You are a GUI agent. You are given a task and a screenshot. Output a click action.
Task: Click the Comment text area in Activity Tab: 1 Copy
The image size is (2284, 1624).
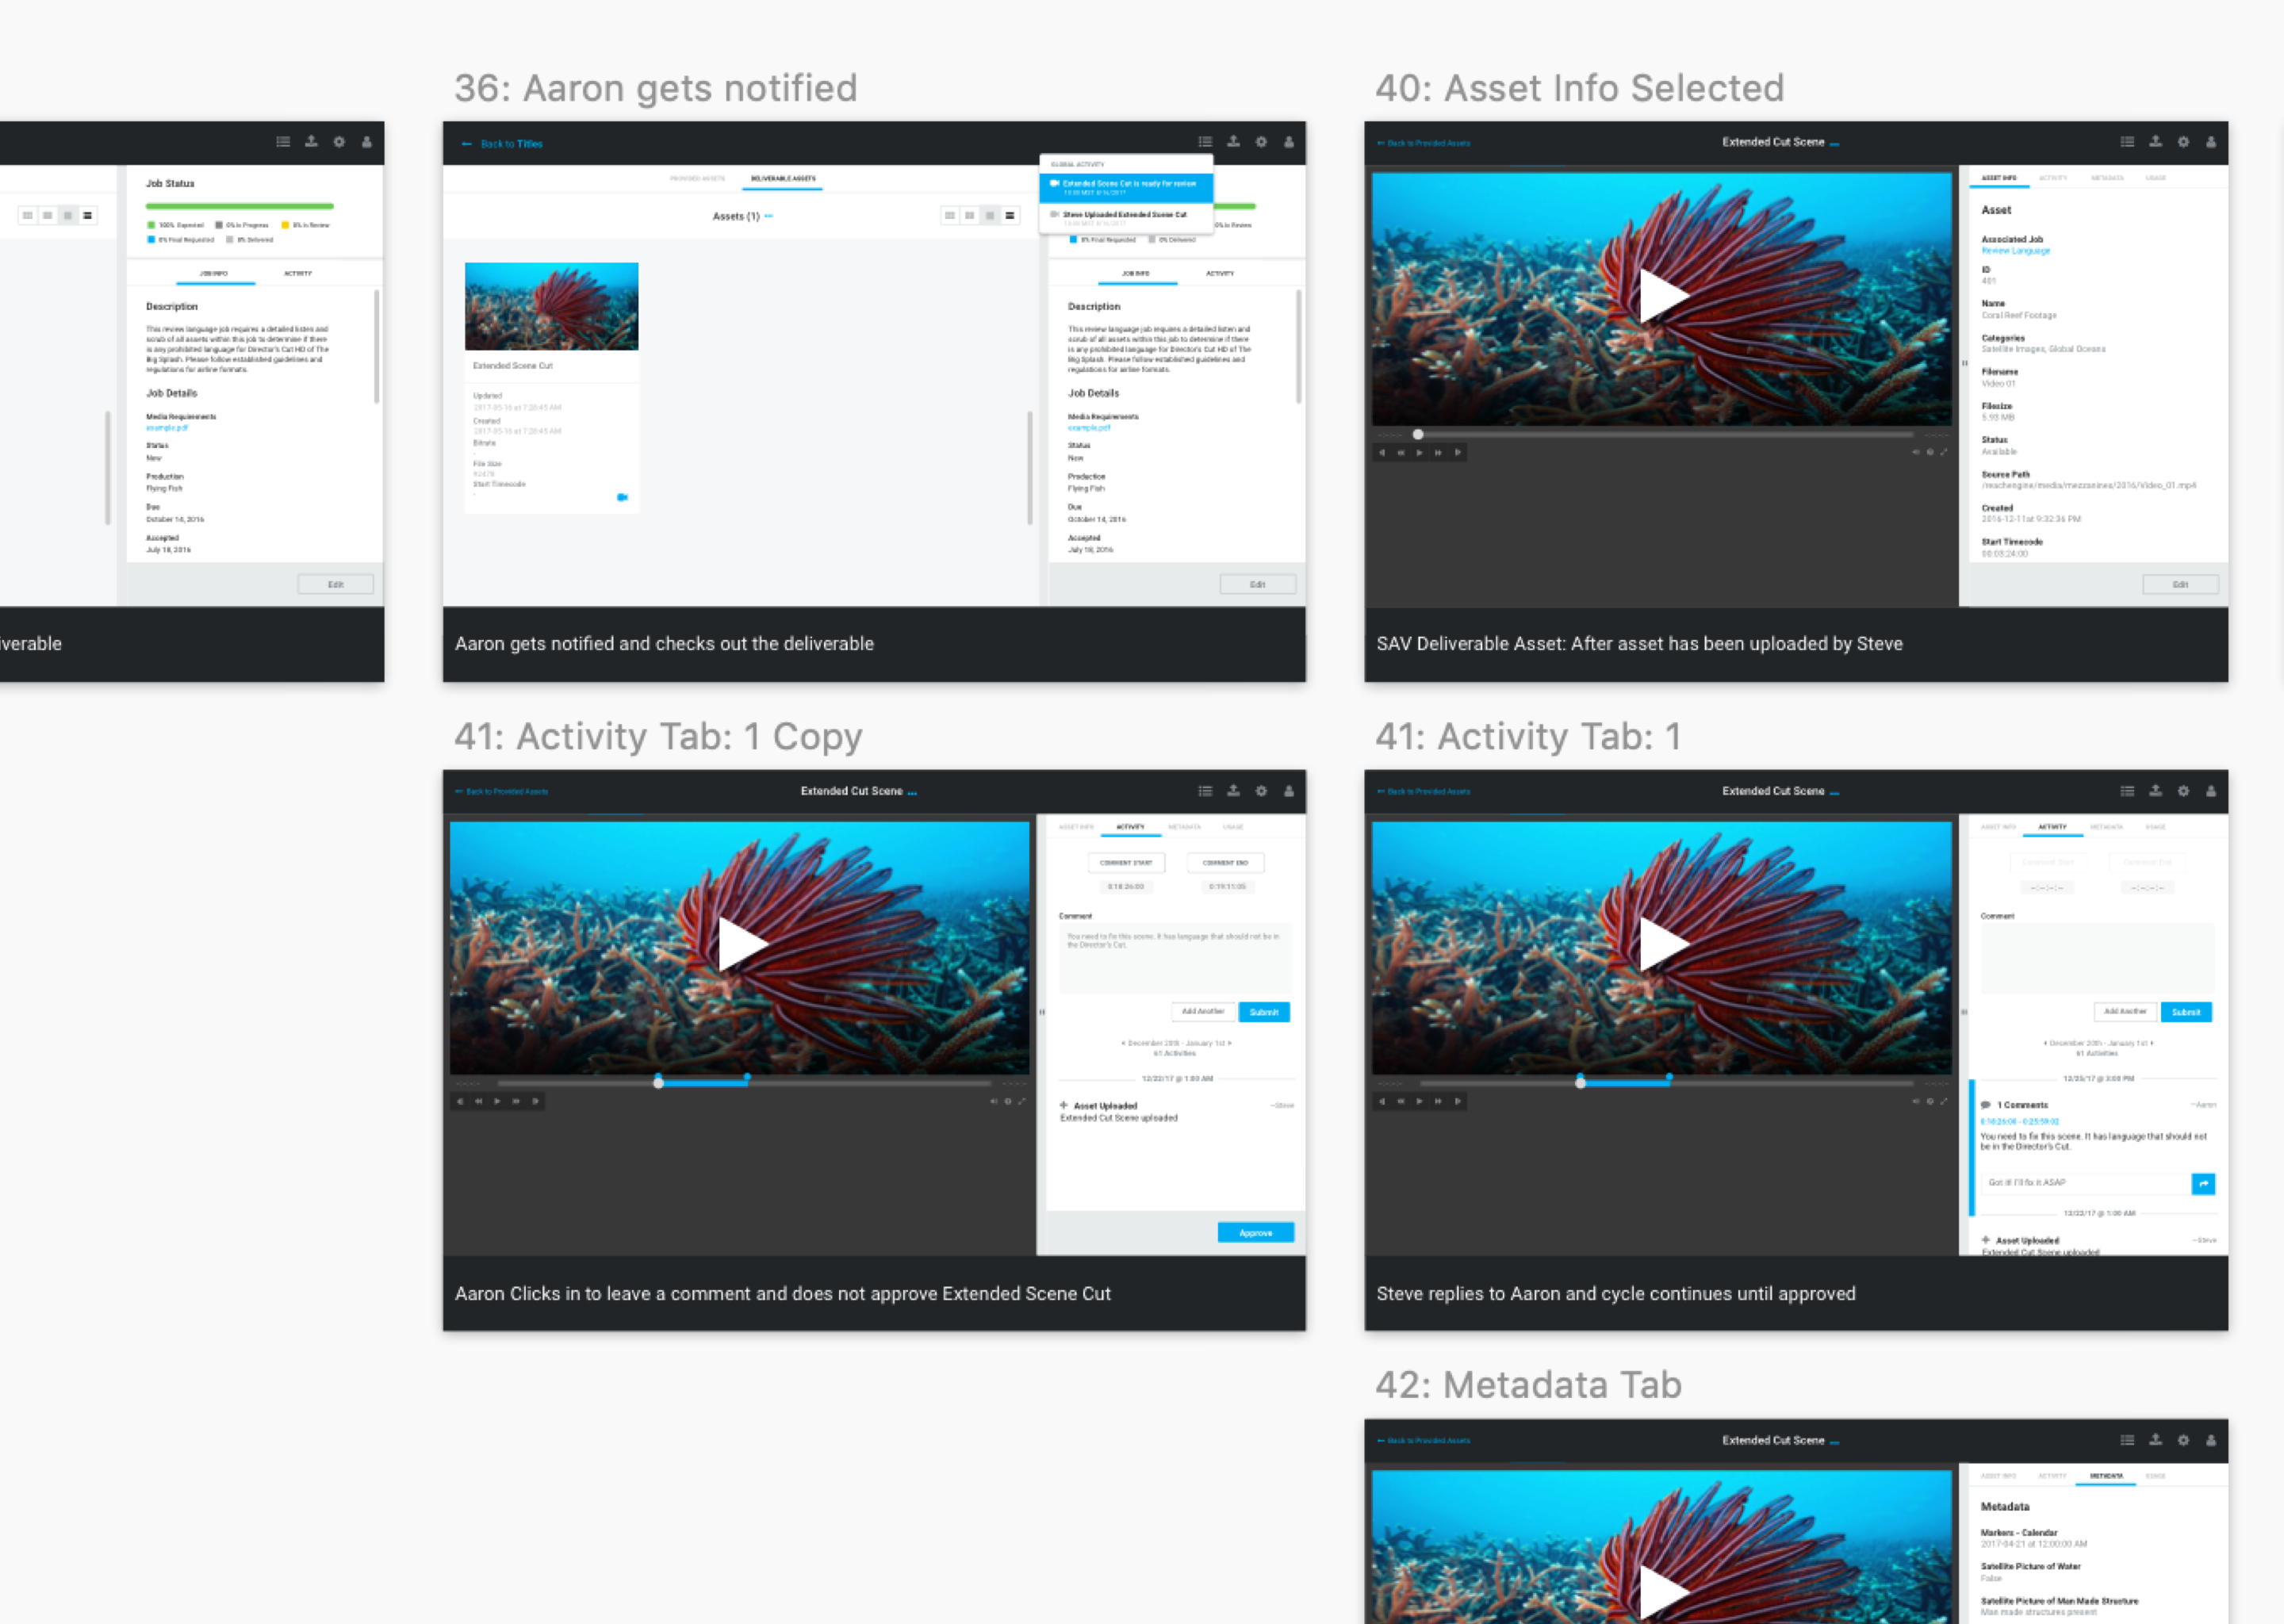(1175, 959)
